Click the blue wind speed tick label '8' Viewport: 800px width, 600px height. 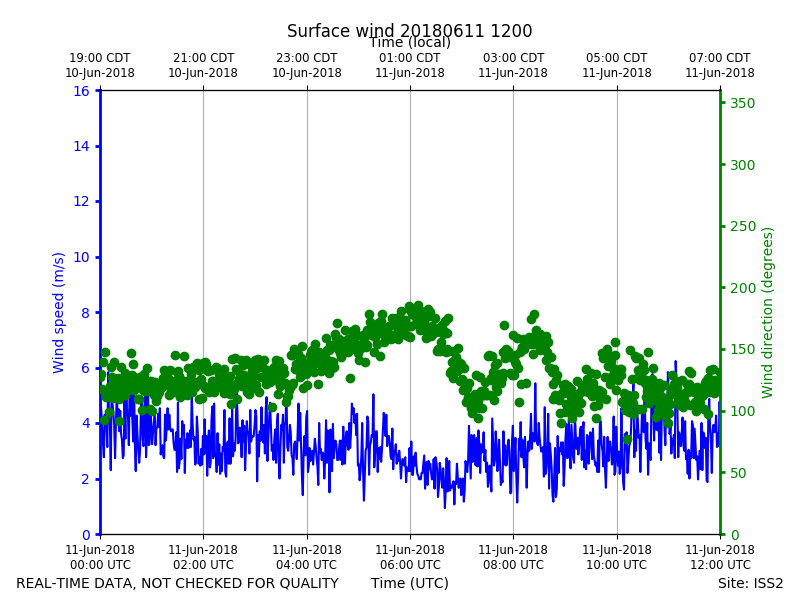pos(85,313)
